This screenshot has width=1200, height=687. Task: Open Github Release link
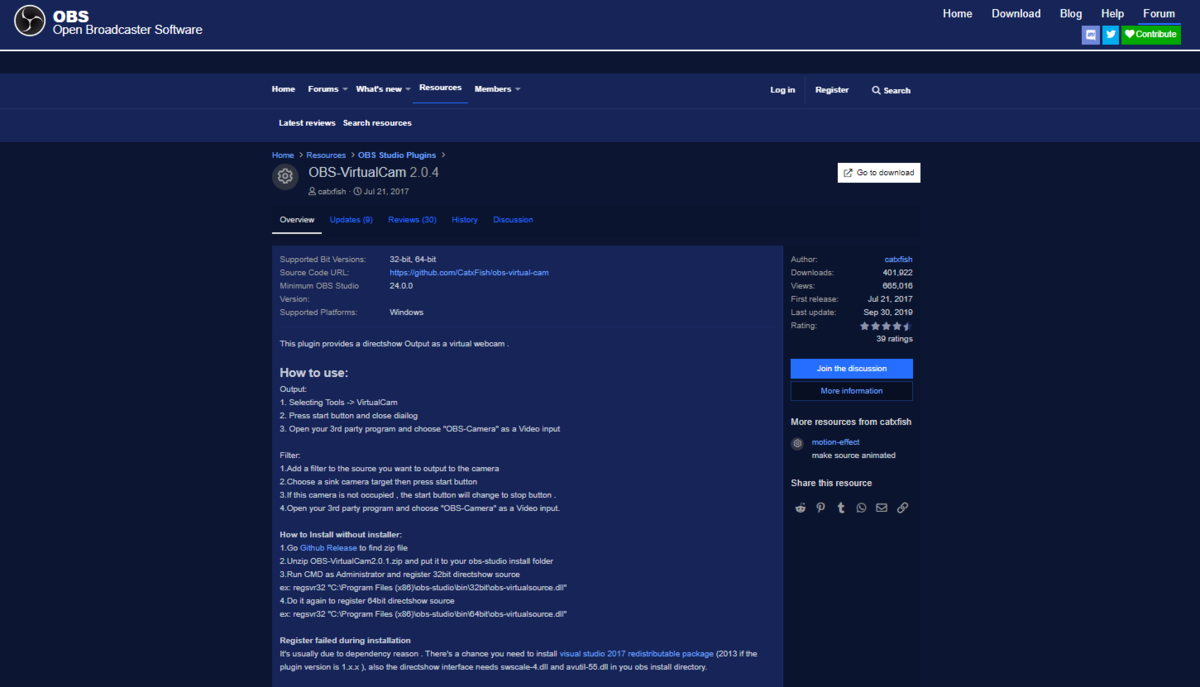329,548
